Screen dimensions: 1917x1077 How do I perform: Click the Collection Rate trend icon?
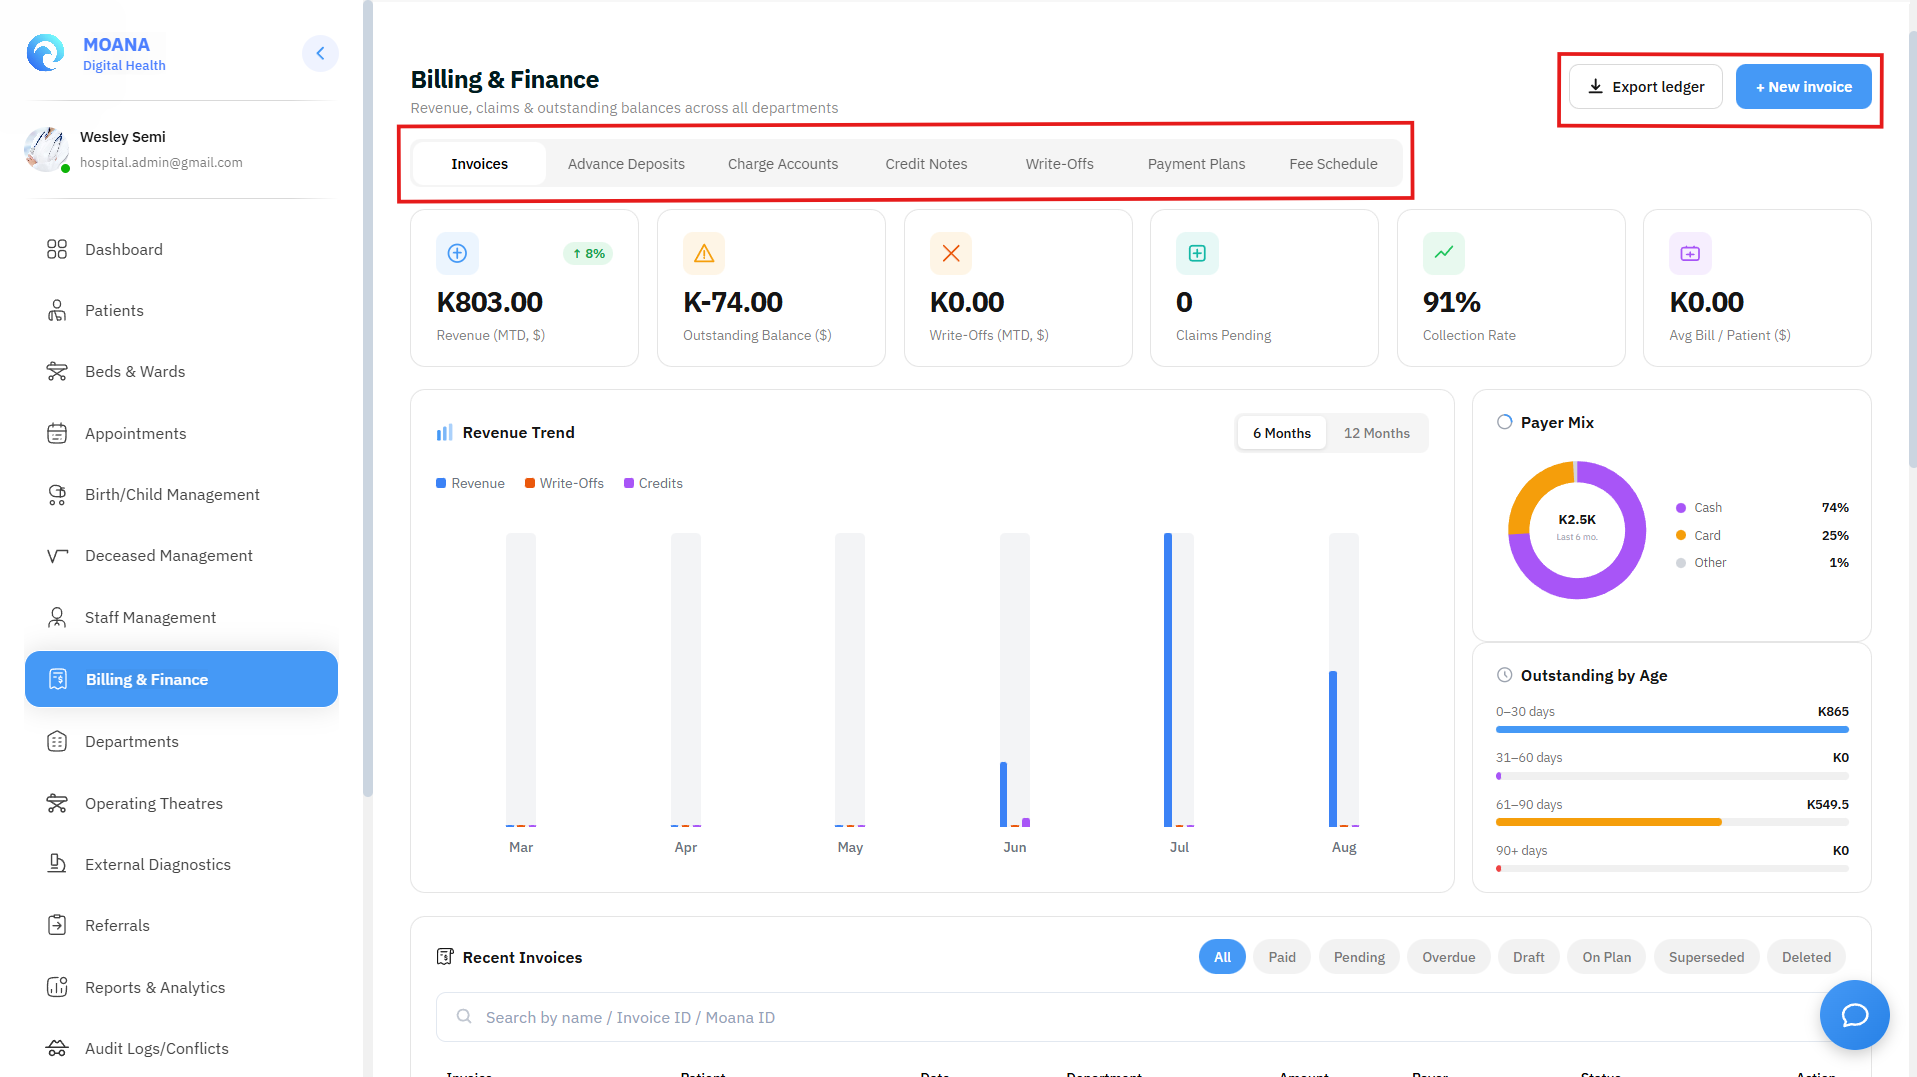click(1444, 253)
